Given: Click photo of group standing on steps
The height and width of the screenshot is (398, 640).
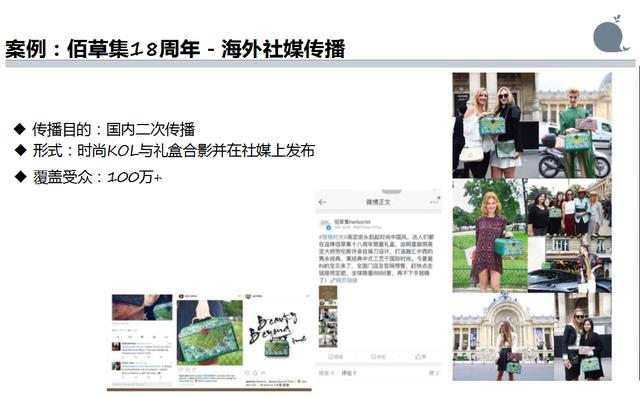Looking at the screenshot, I should [x=570, y=207].
